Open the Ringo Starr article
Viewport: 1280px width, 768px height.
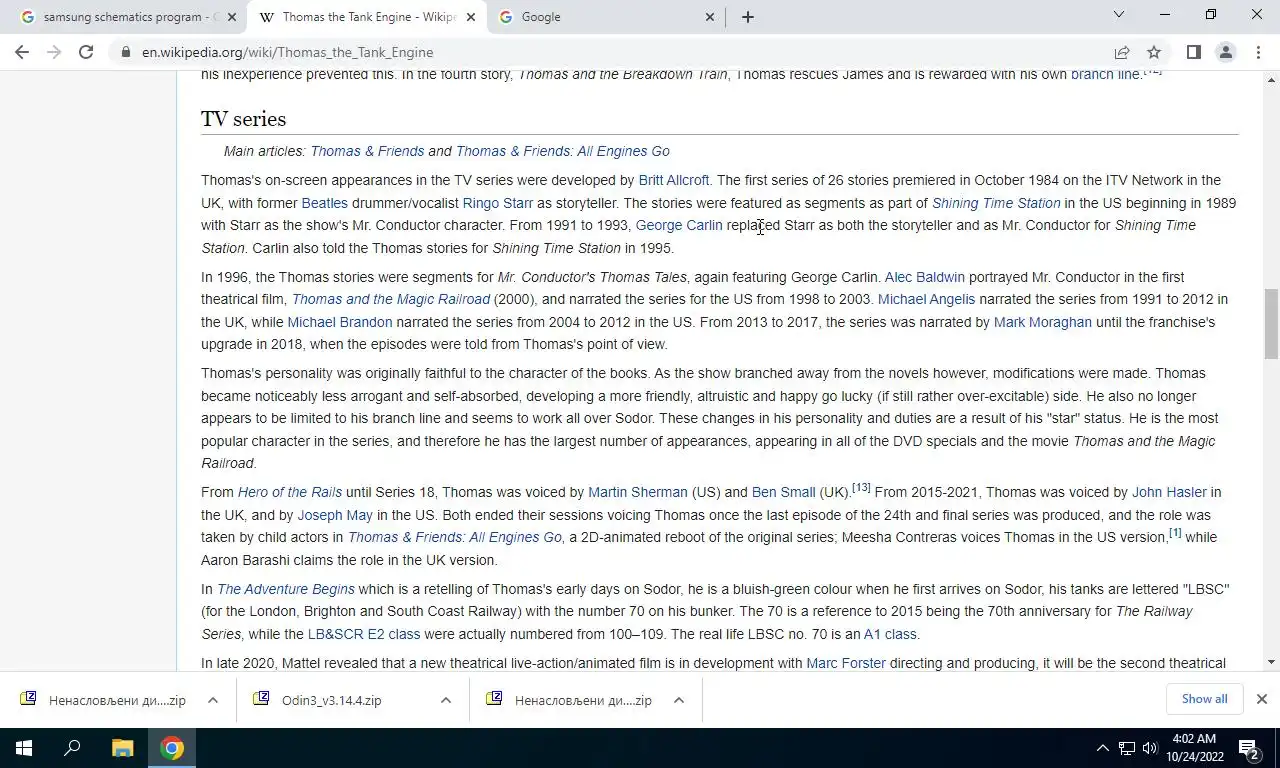click(497, 203)
